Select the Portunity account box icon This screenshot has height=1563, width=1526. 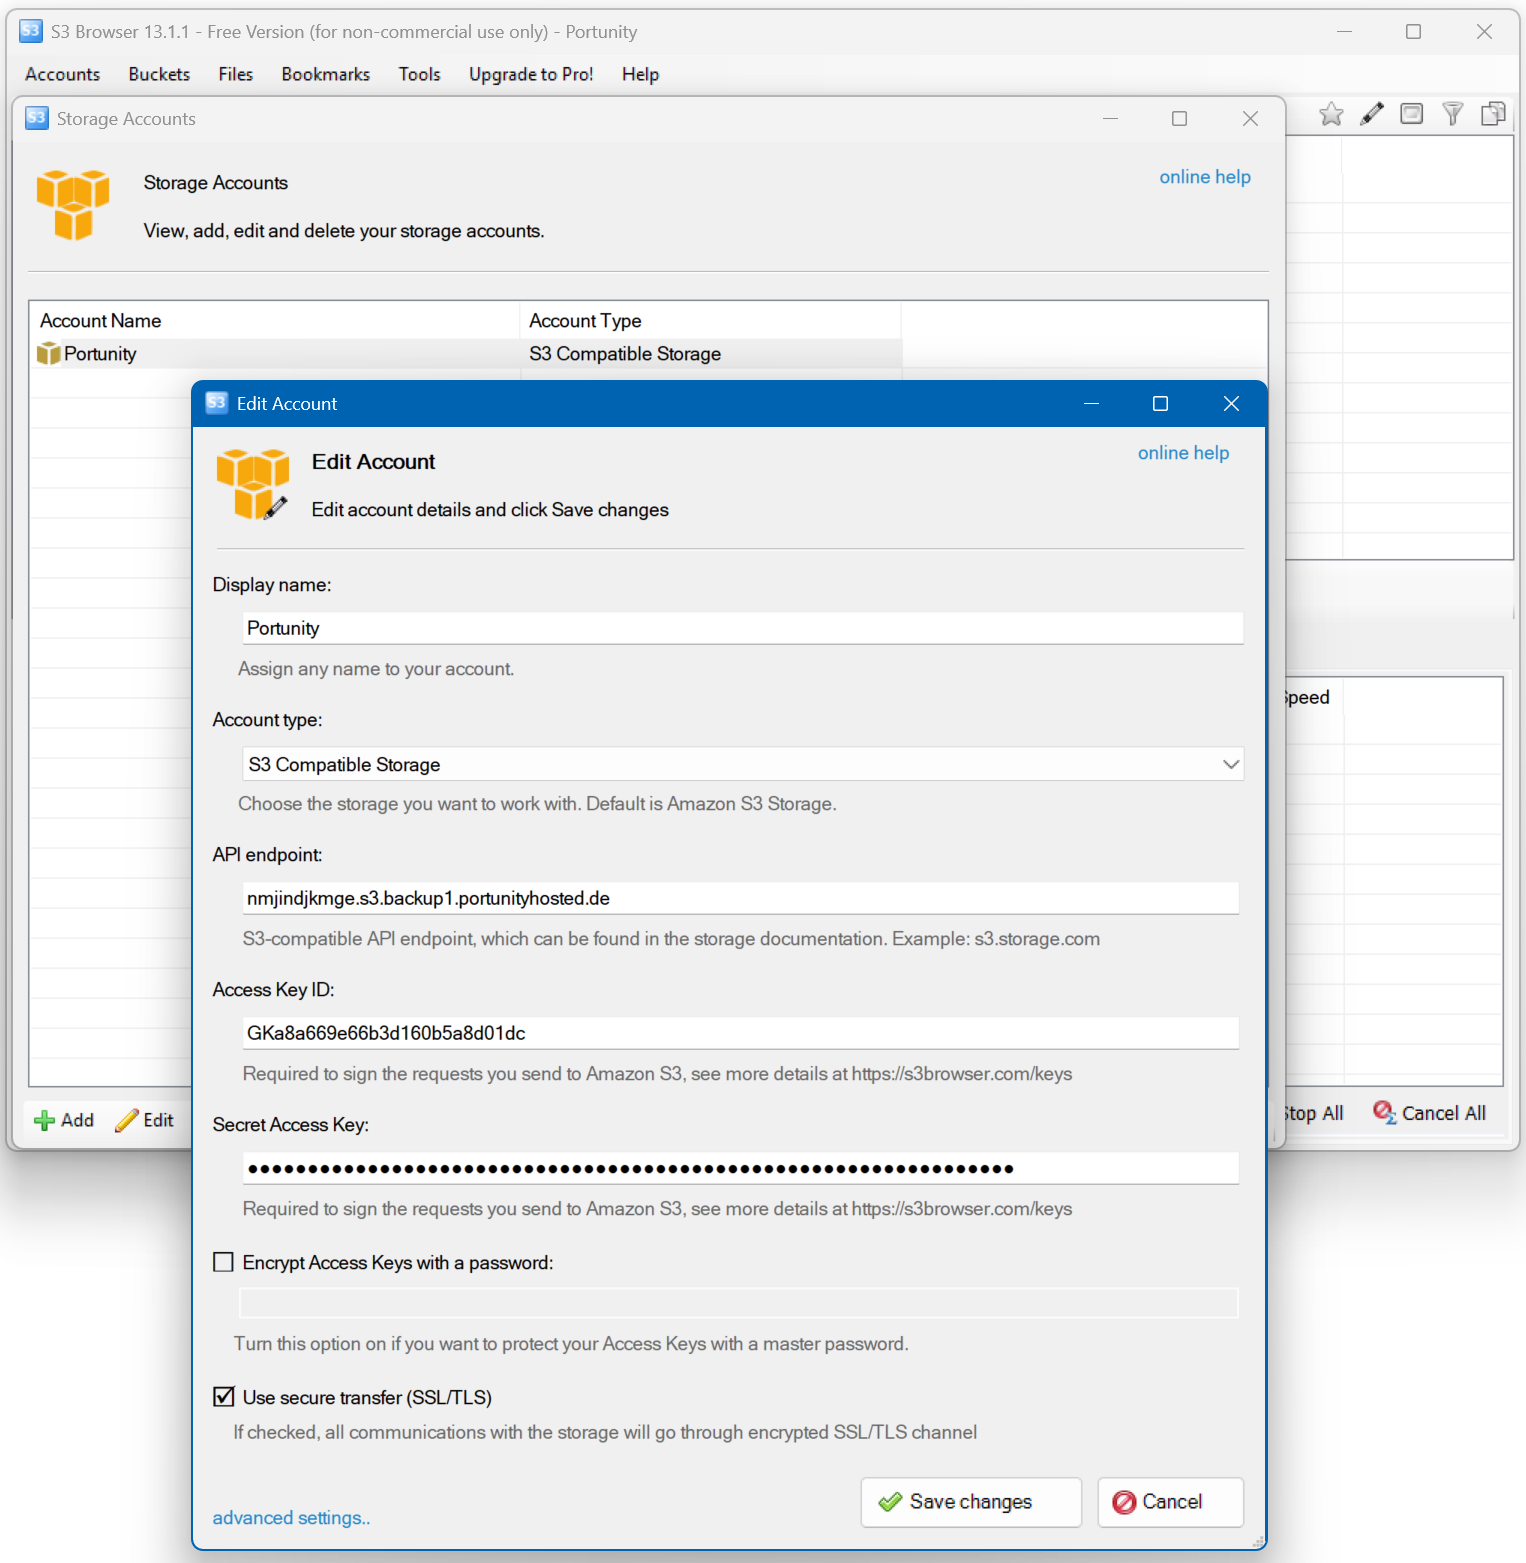48,354
